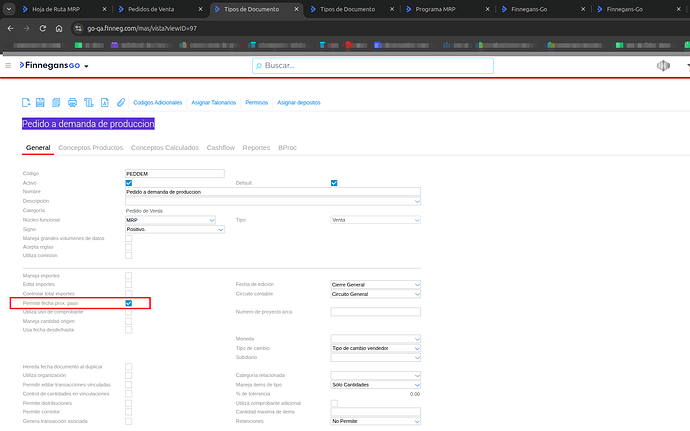690x431 pixels.
Task: Uncheck the Activo checkbox
Action: click(128, 183)
